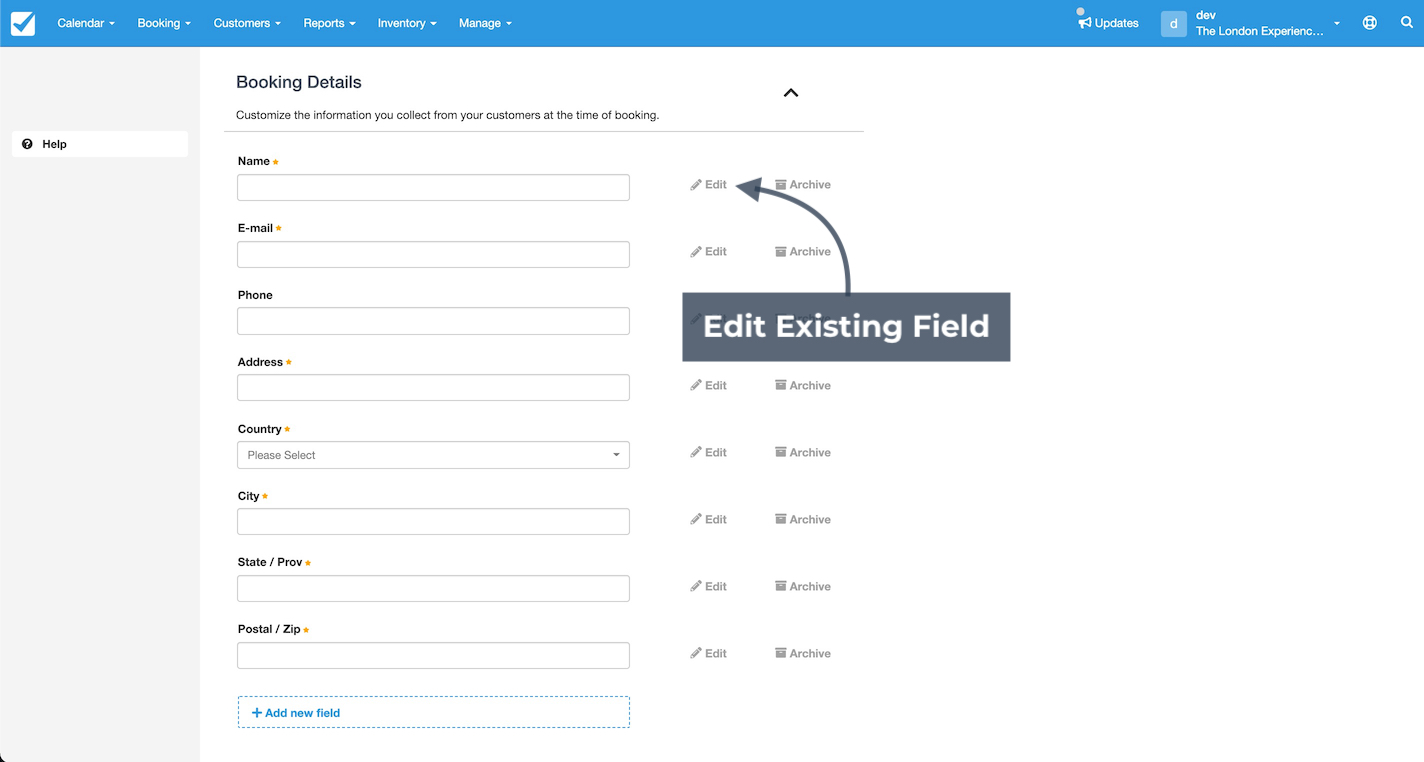Edit the Name field
Viewport: 1424px width, 762px height.
tap(708, 185)
